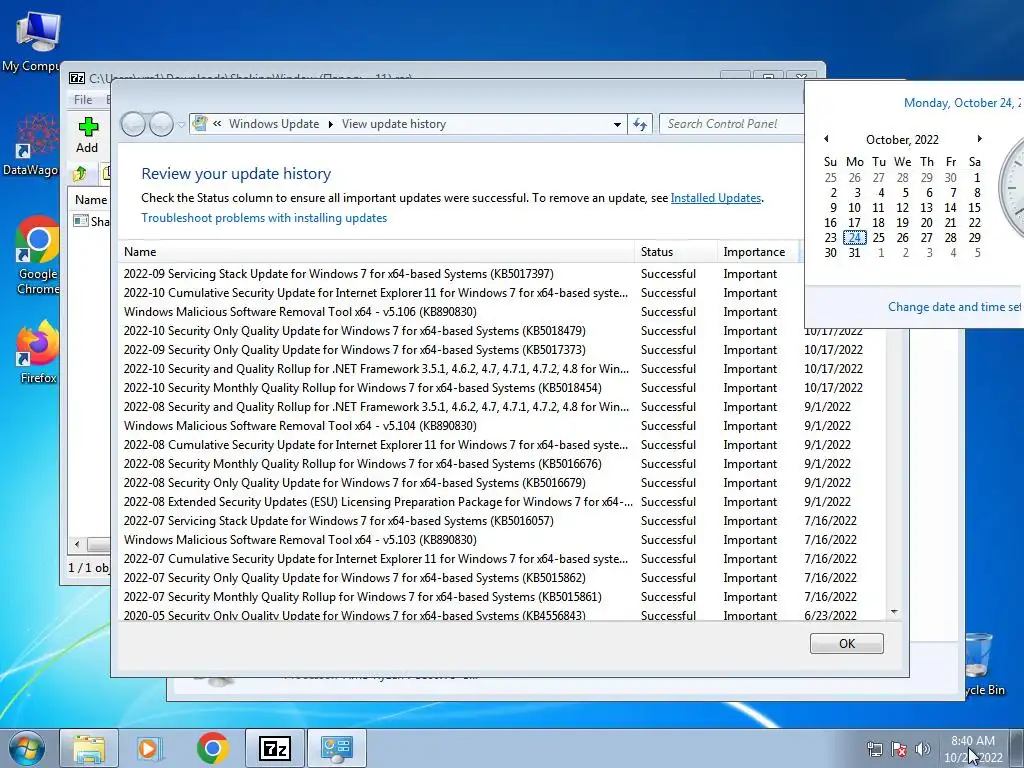Select October 31 in the calendar
Screen dimensions: 1024x768
pyautogui.click(x=854, y=253)
